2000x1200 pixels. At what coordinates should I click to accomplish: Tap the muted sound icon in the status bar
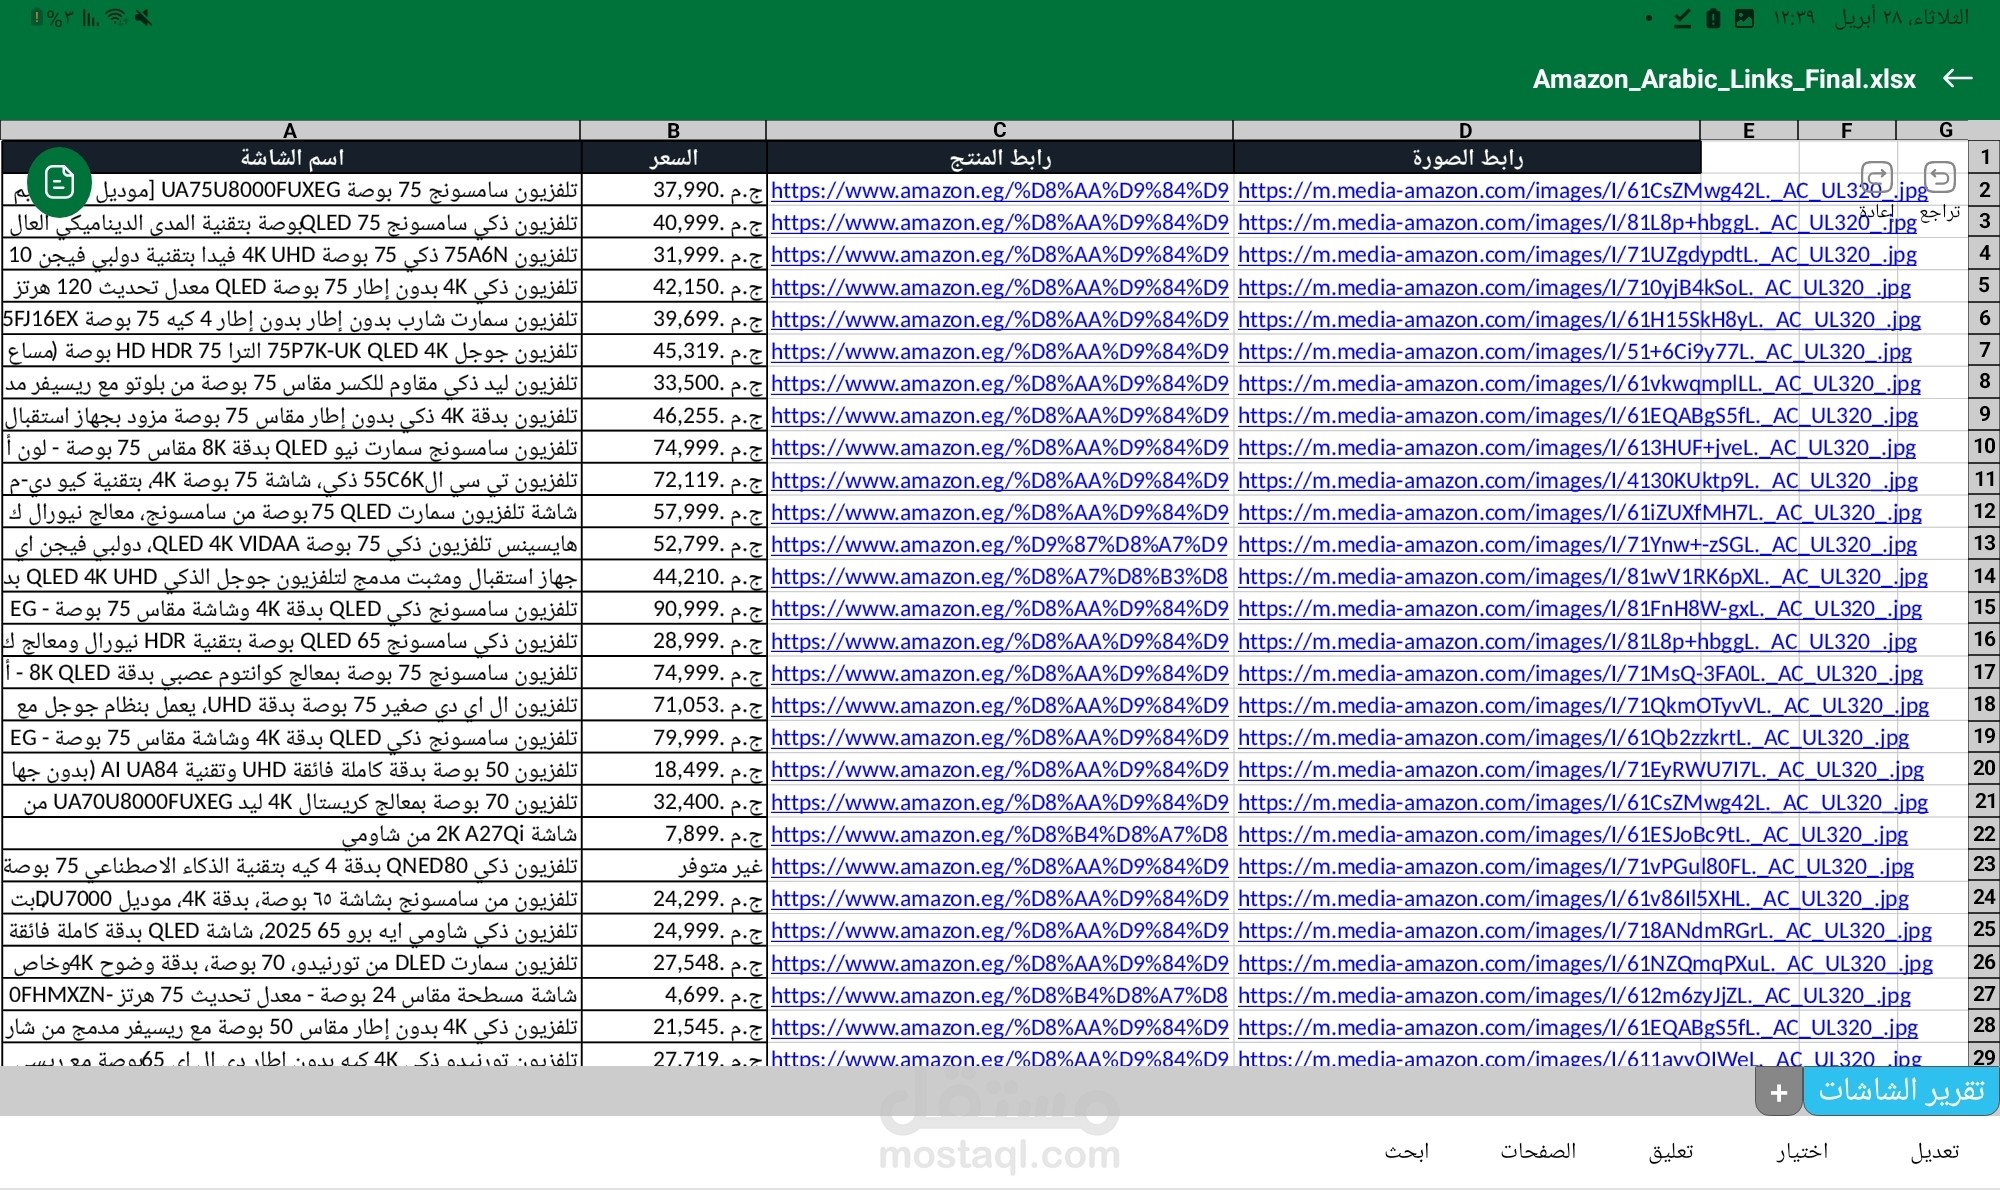tap(144, 17)
